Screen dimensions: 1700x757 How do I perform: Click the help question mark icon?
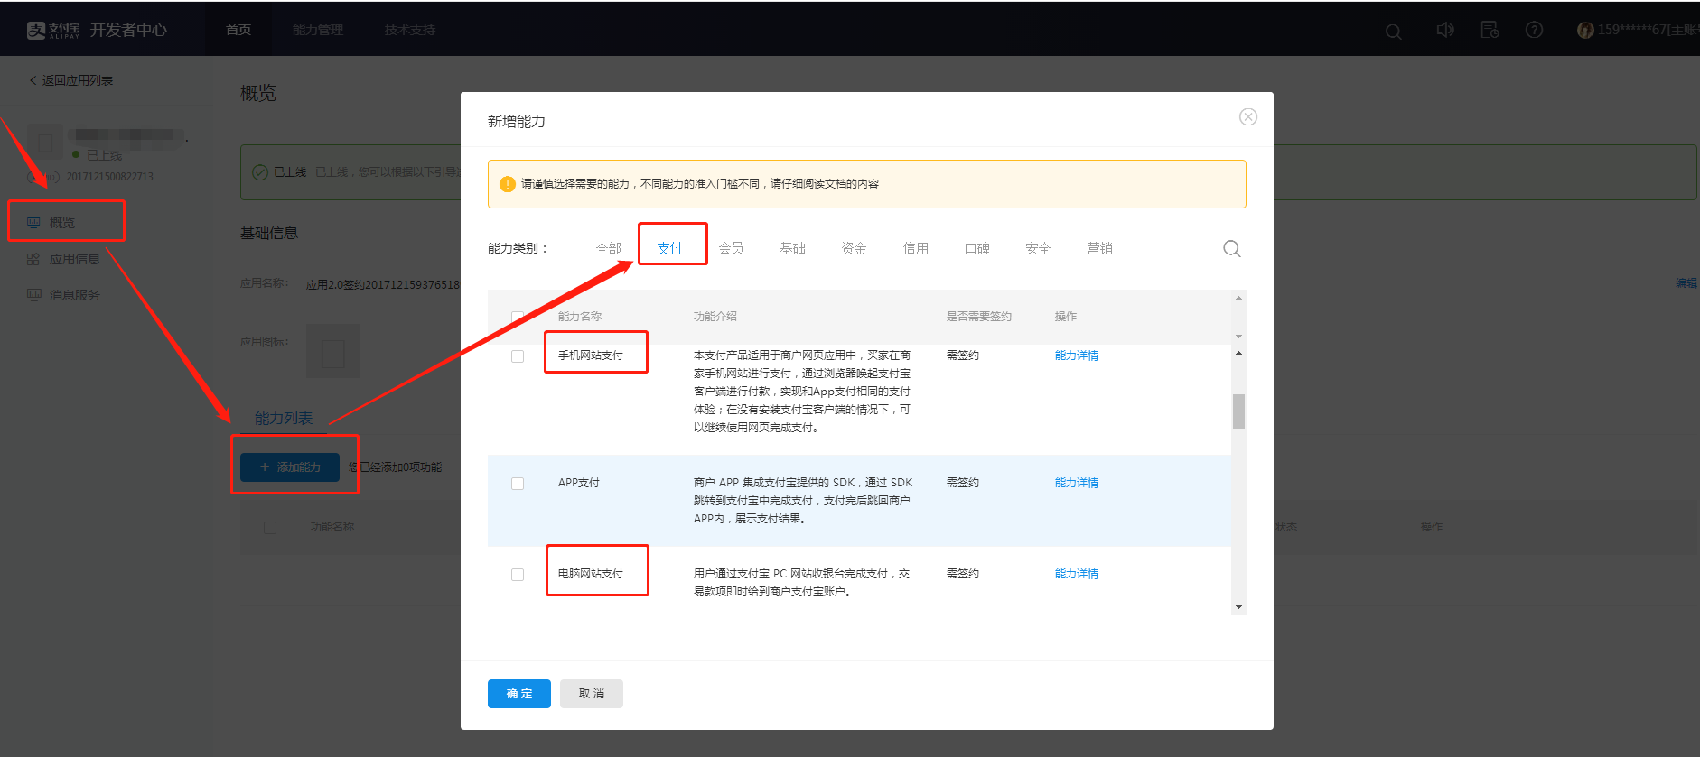1534,30
